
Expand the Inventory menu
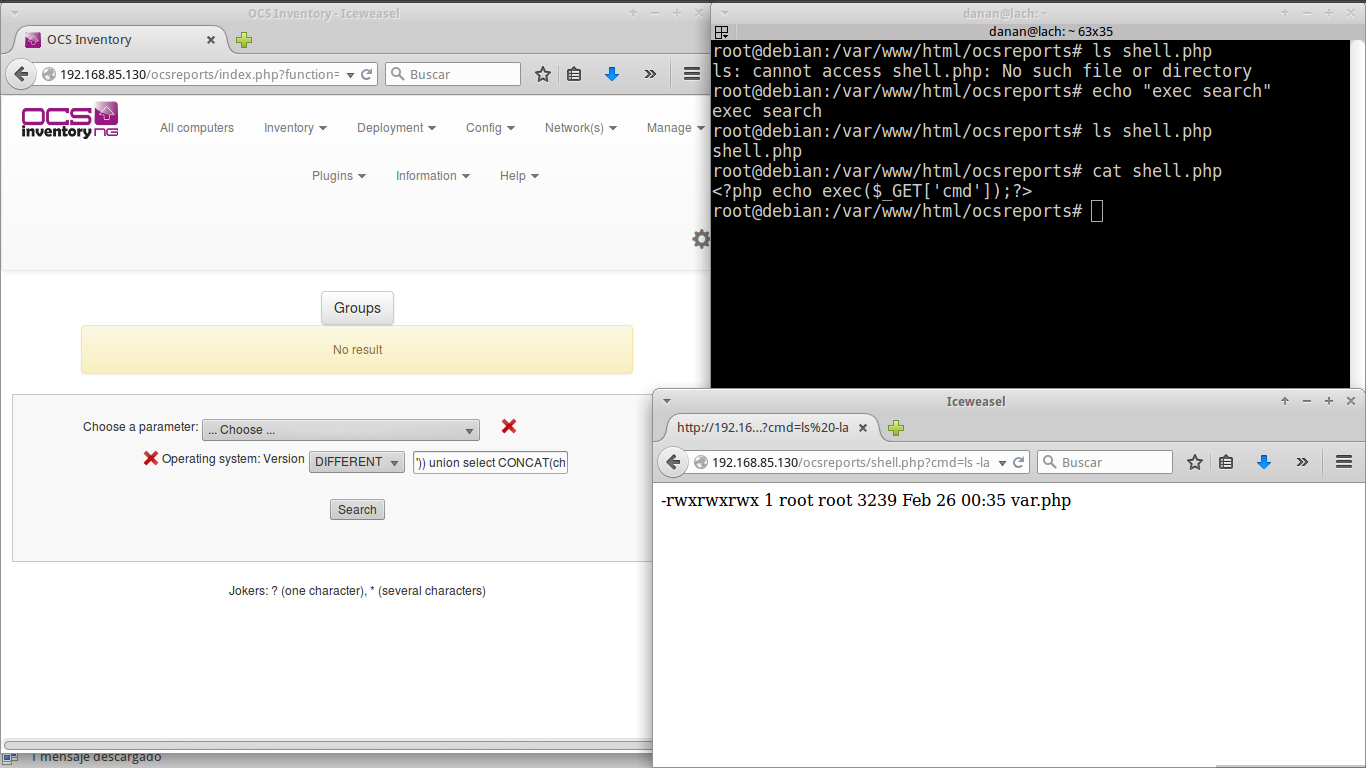(295, 128)
